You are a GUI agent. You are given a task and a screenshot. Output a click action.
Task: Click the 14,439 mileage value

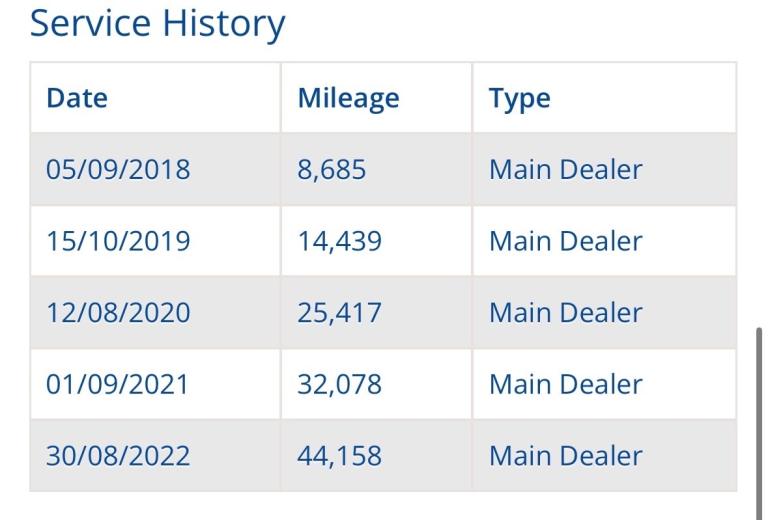(339, 241)
